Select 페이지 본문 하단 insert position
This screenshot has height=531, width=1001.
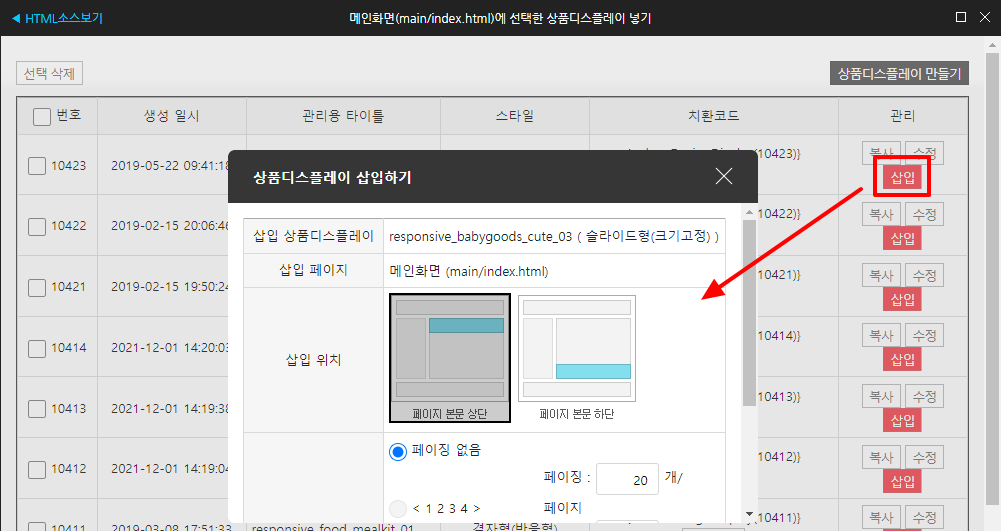[576, 358]
